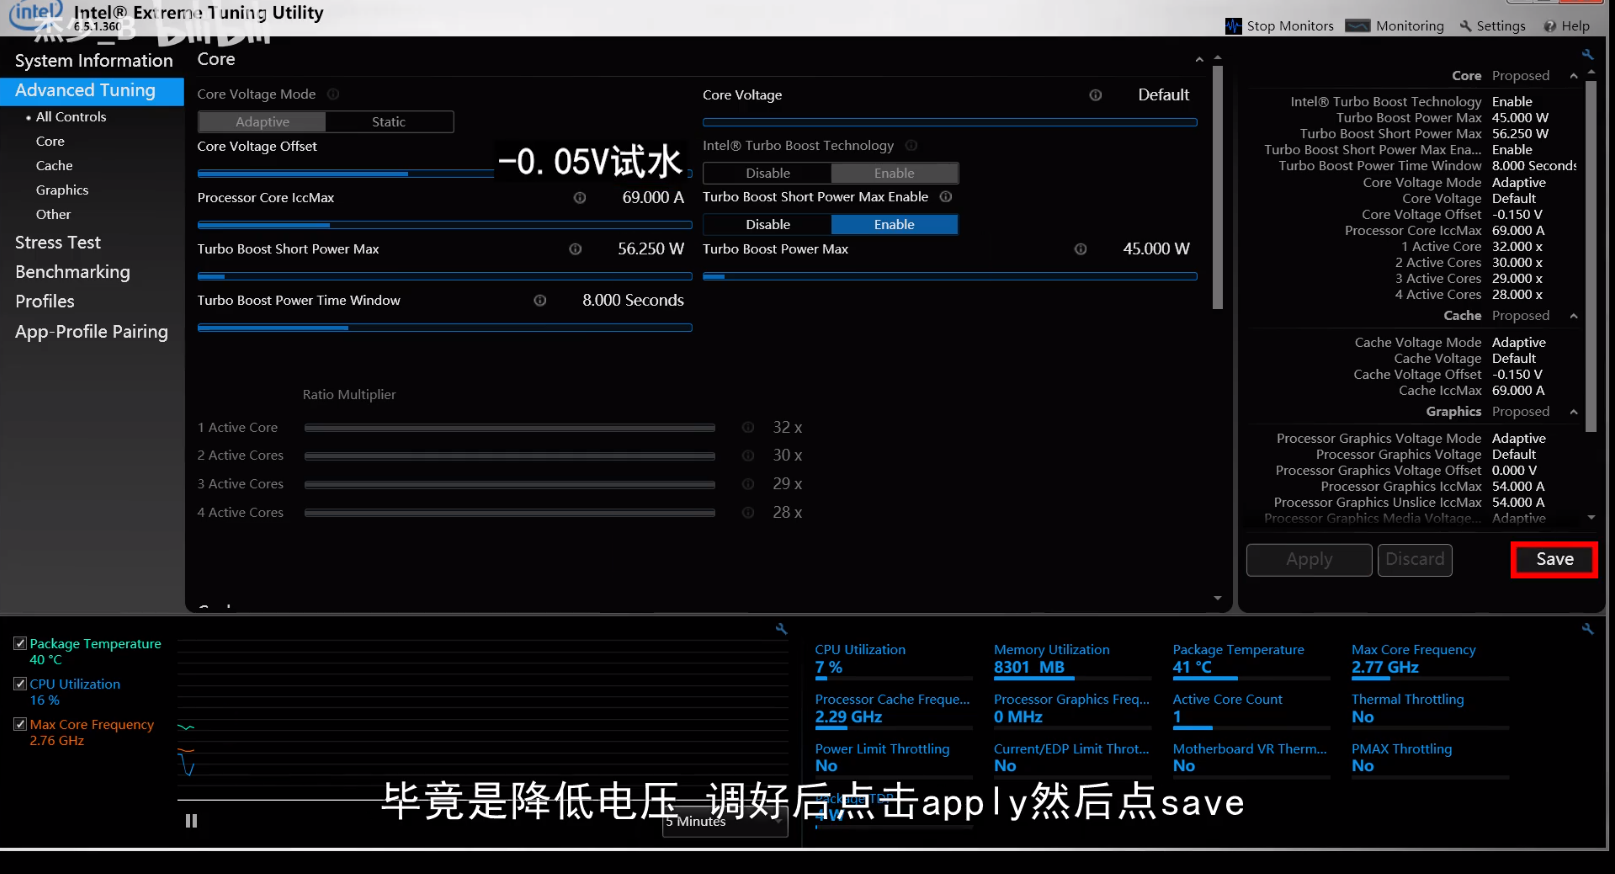The image size is (1615, 874).
Task: Uncheck Package Temperature monitor
Action: tap(20, 644)
